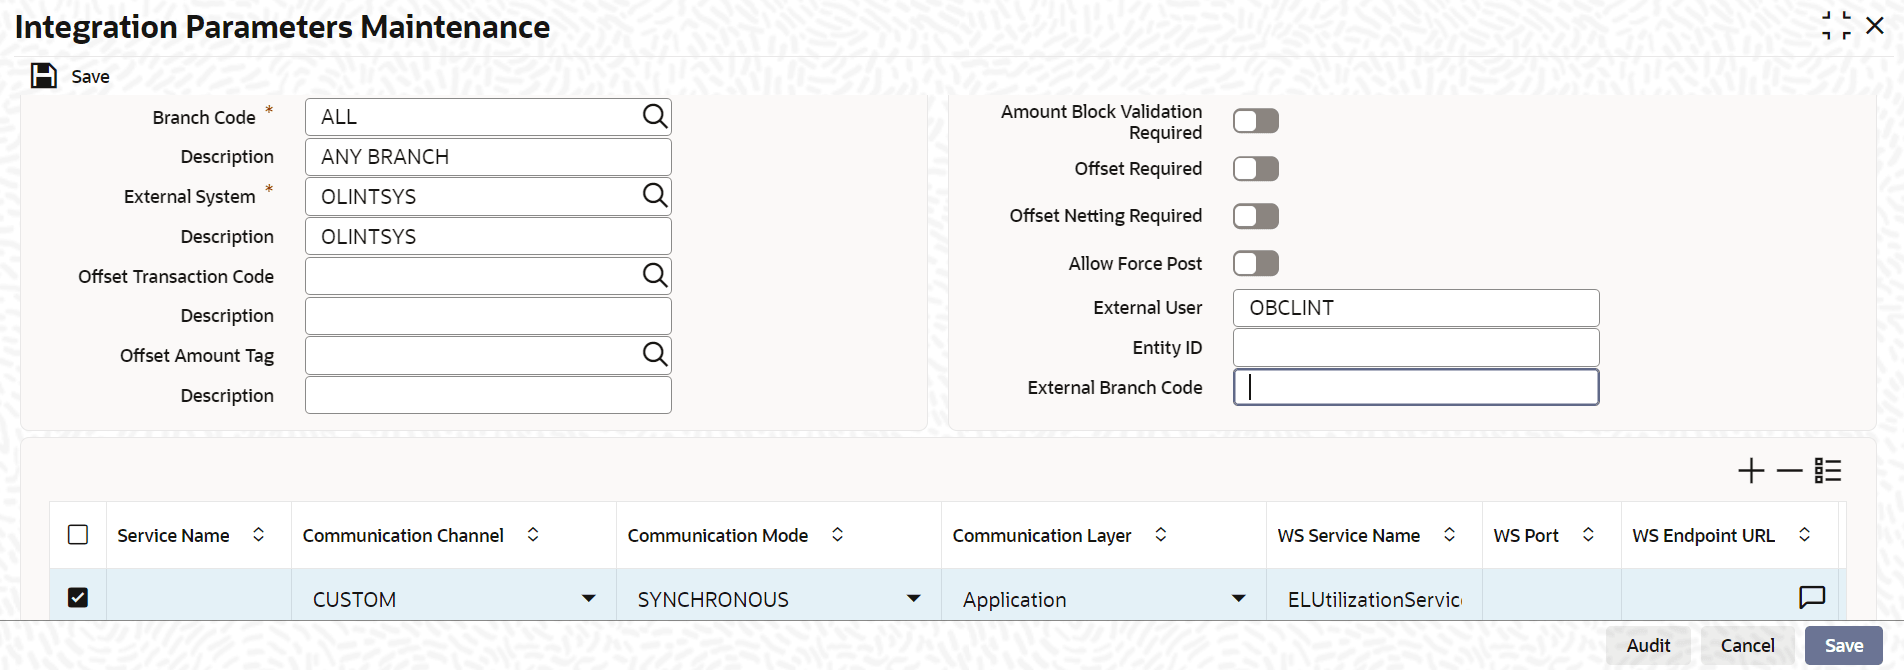Viewport: 1904px width, 670px height.
Task: Click the save floppy disk icon
Action: click(44, 76)
